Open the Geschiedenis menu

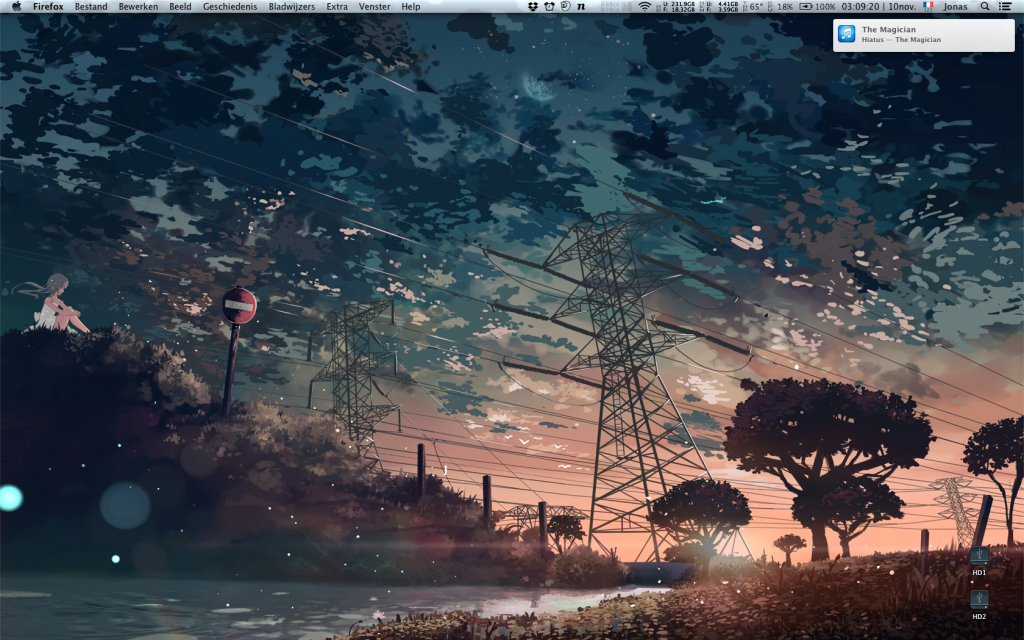coord(230,6)
